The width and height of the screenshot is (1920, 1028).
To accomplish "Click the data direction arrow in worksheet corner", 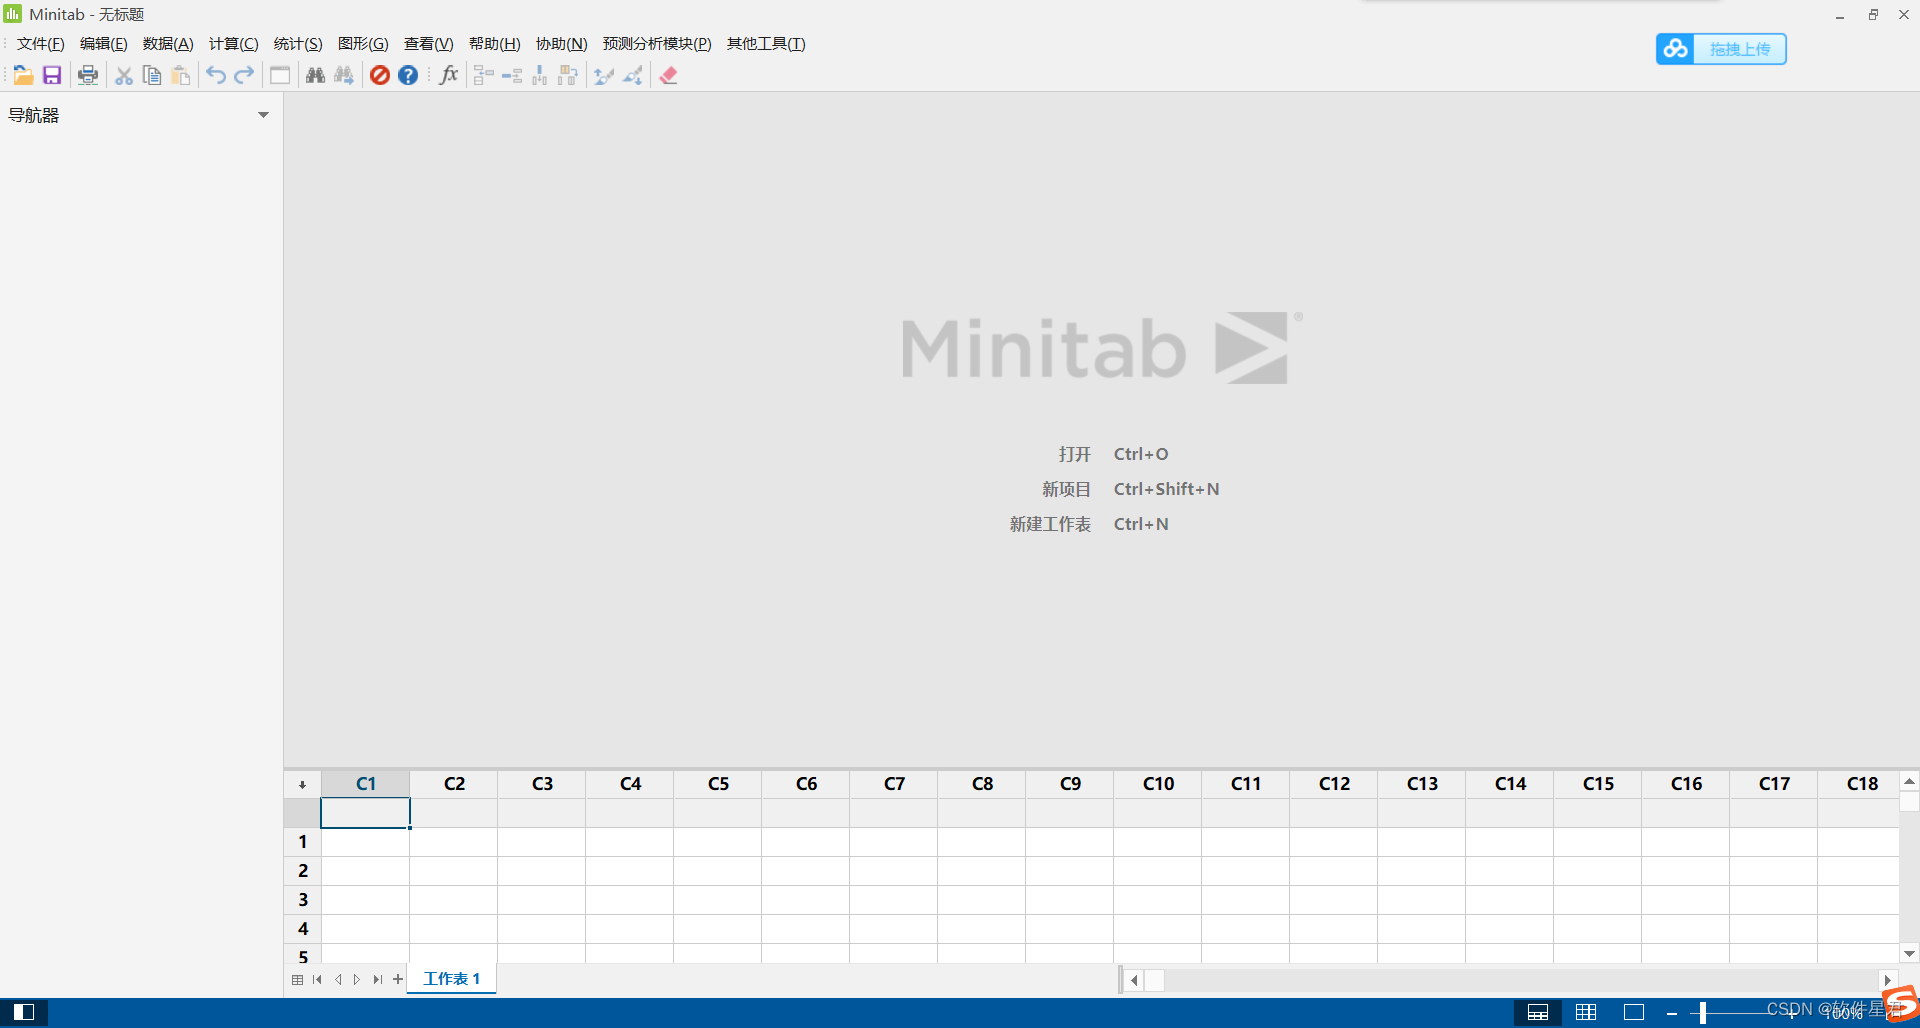I will [302, 785].
